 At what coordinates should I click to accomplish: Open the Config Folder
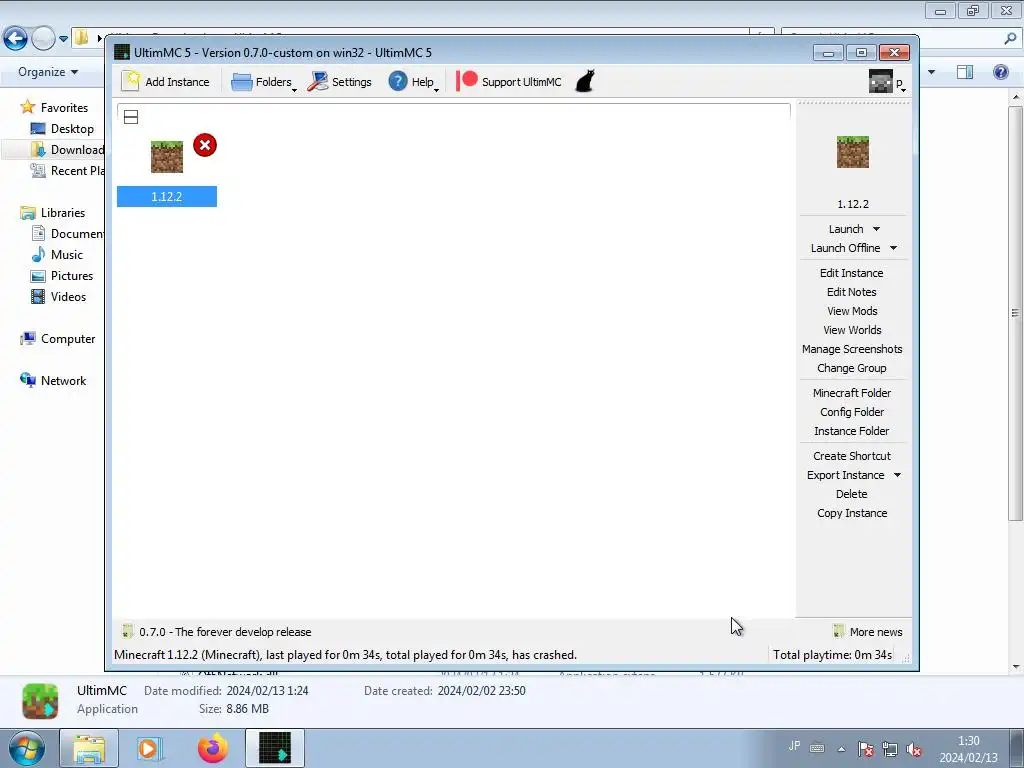(852, 412)
